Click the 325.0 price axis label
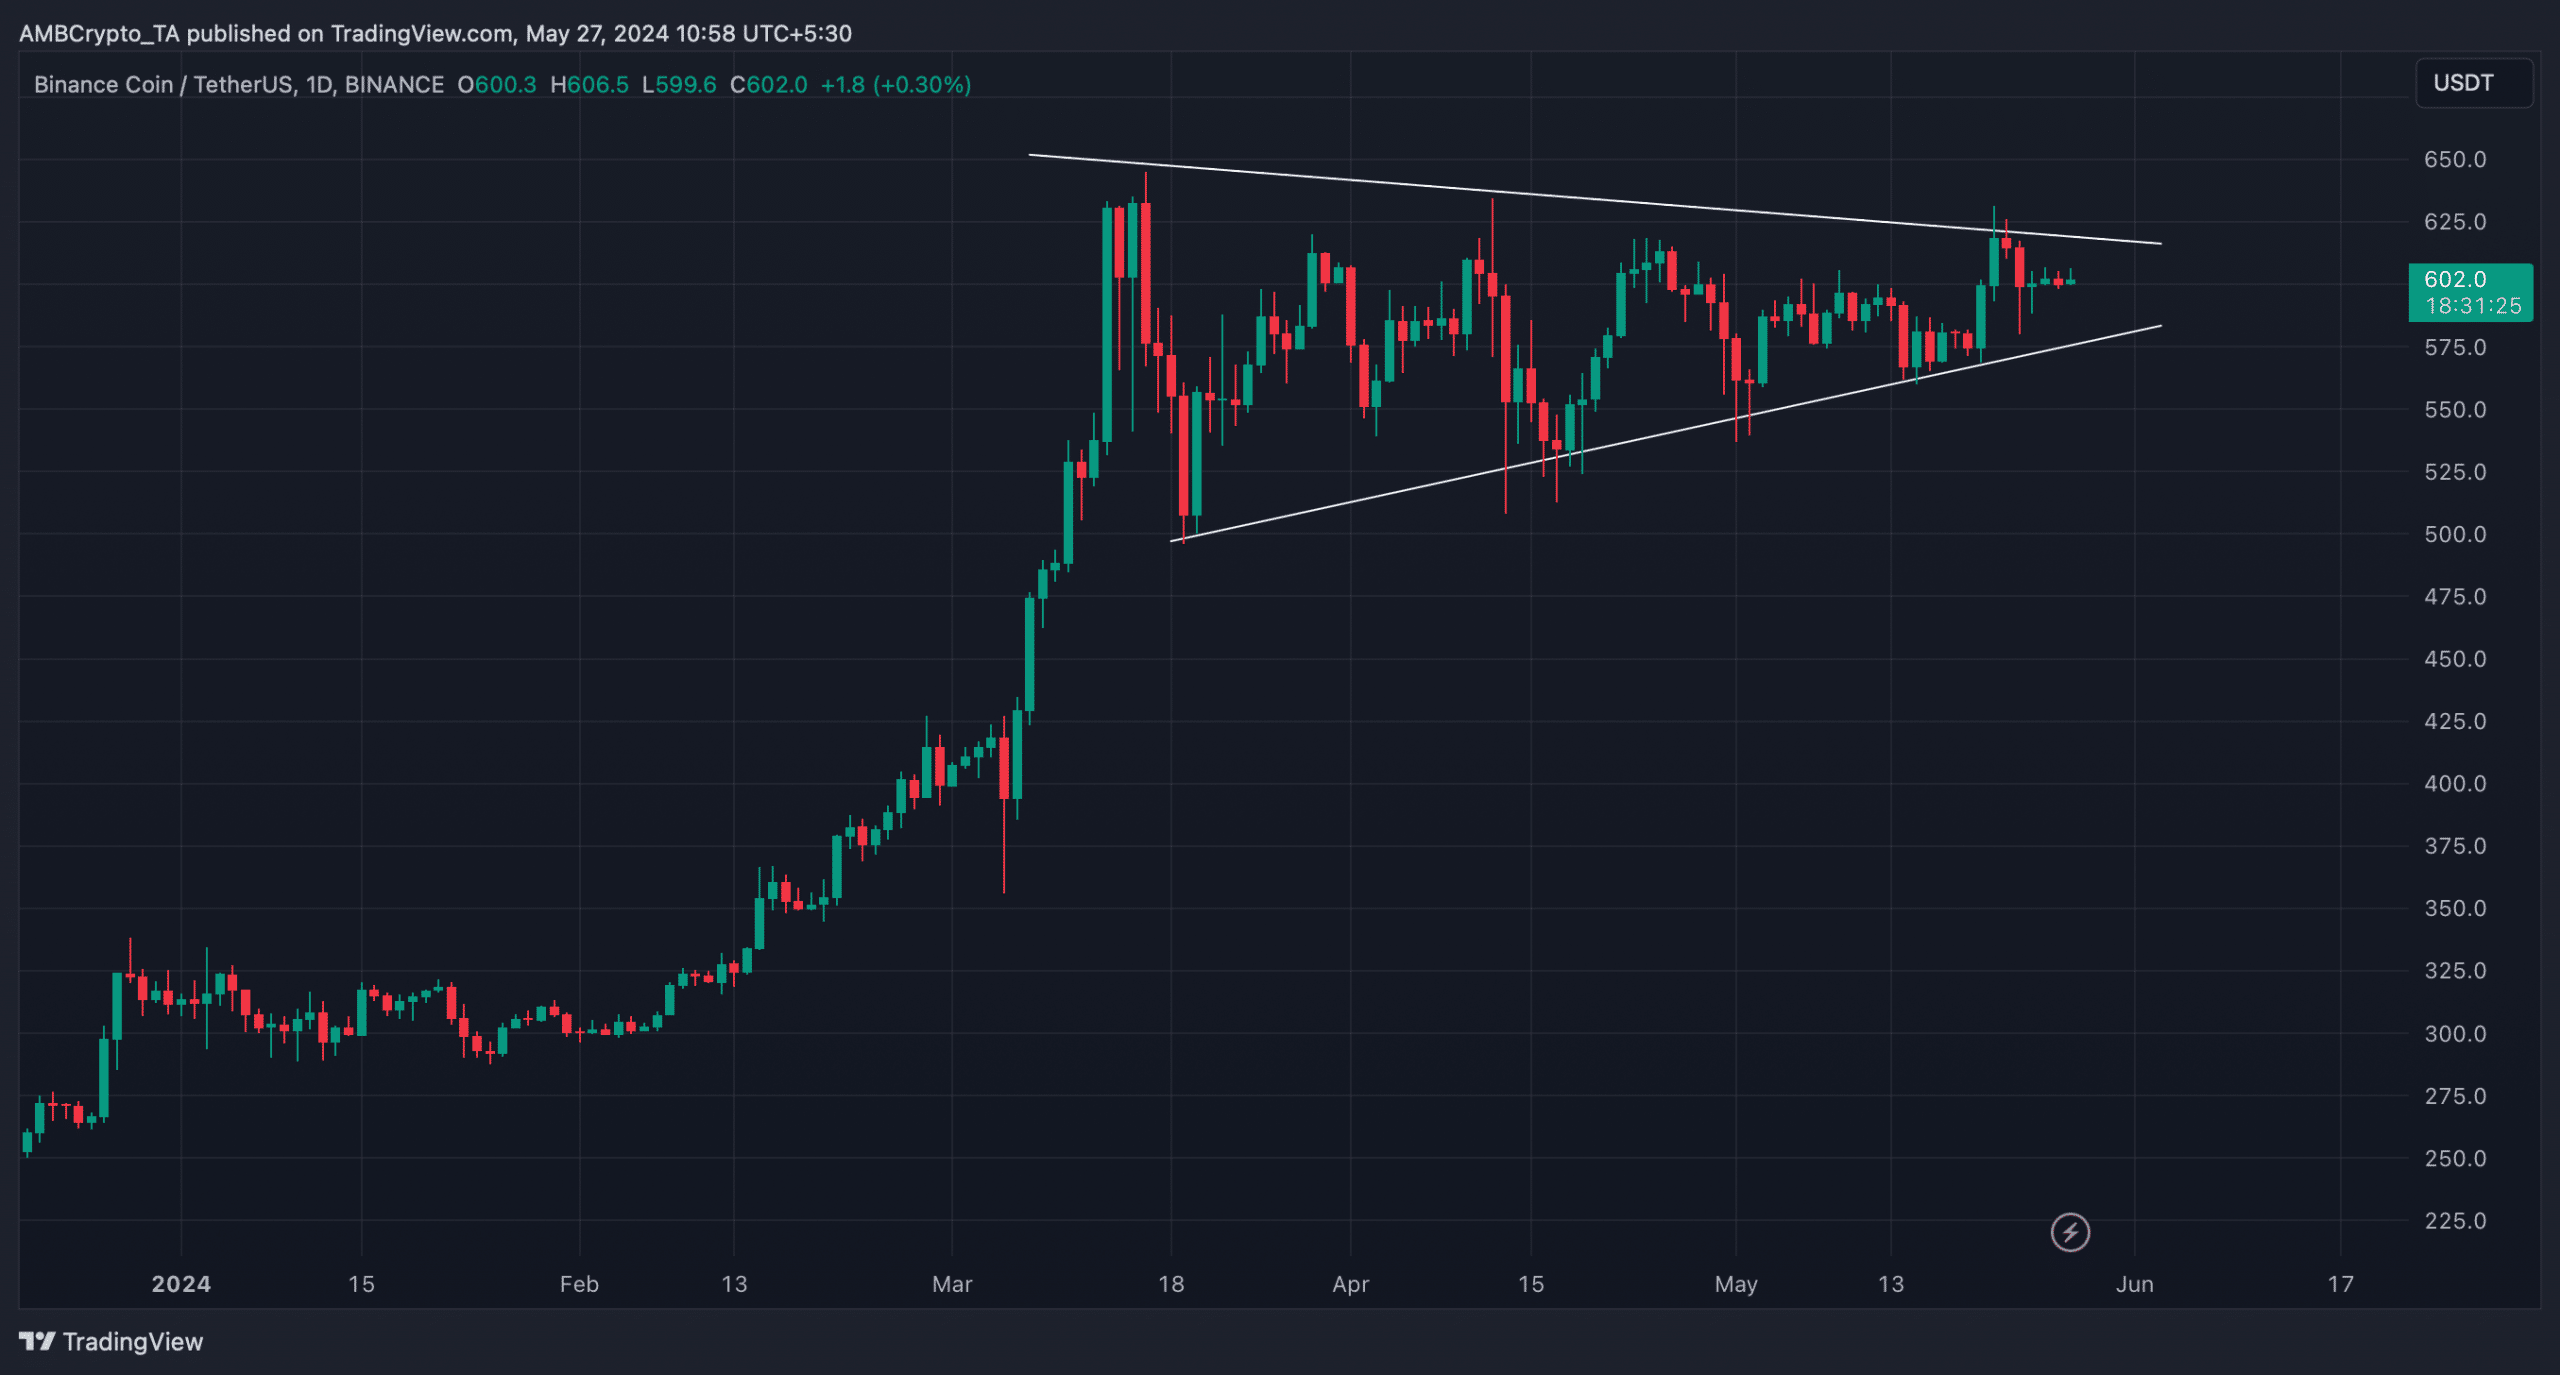The image size is (2560, 1375). pos(2455,971)
